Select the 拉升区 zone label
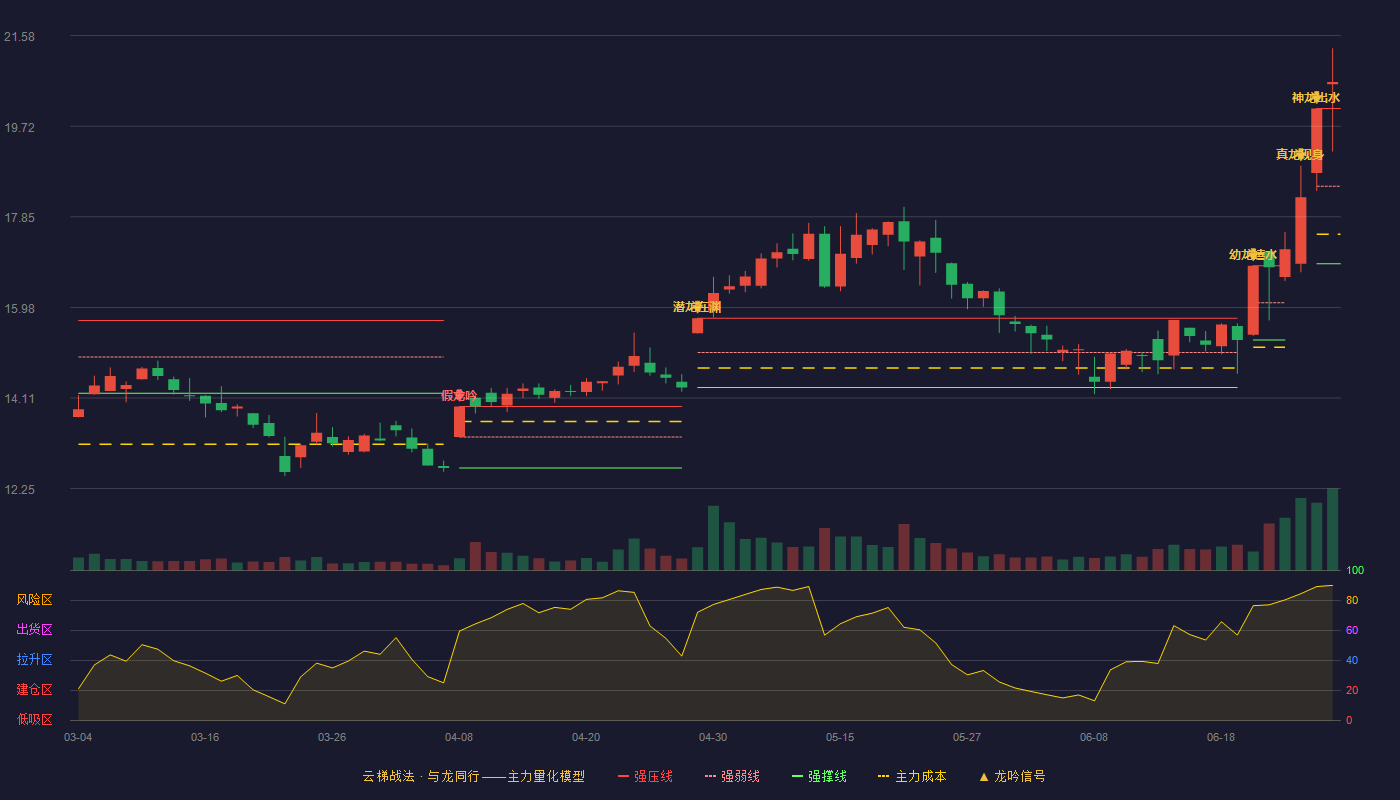Image resolution: width=1400 pixels, height=800 pixels. click(34, 660)
